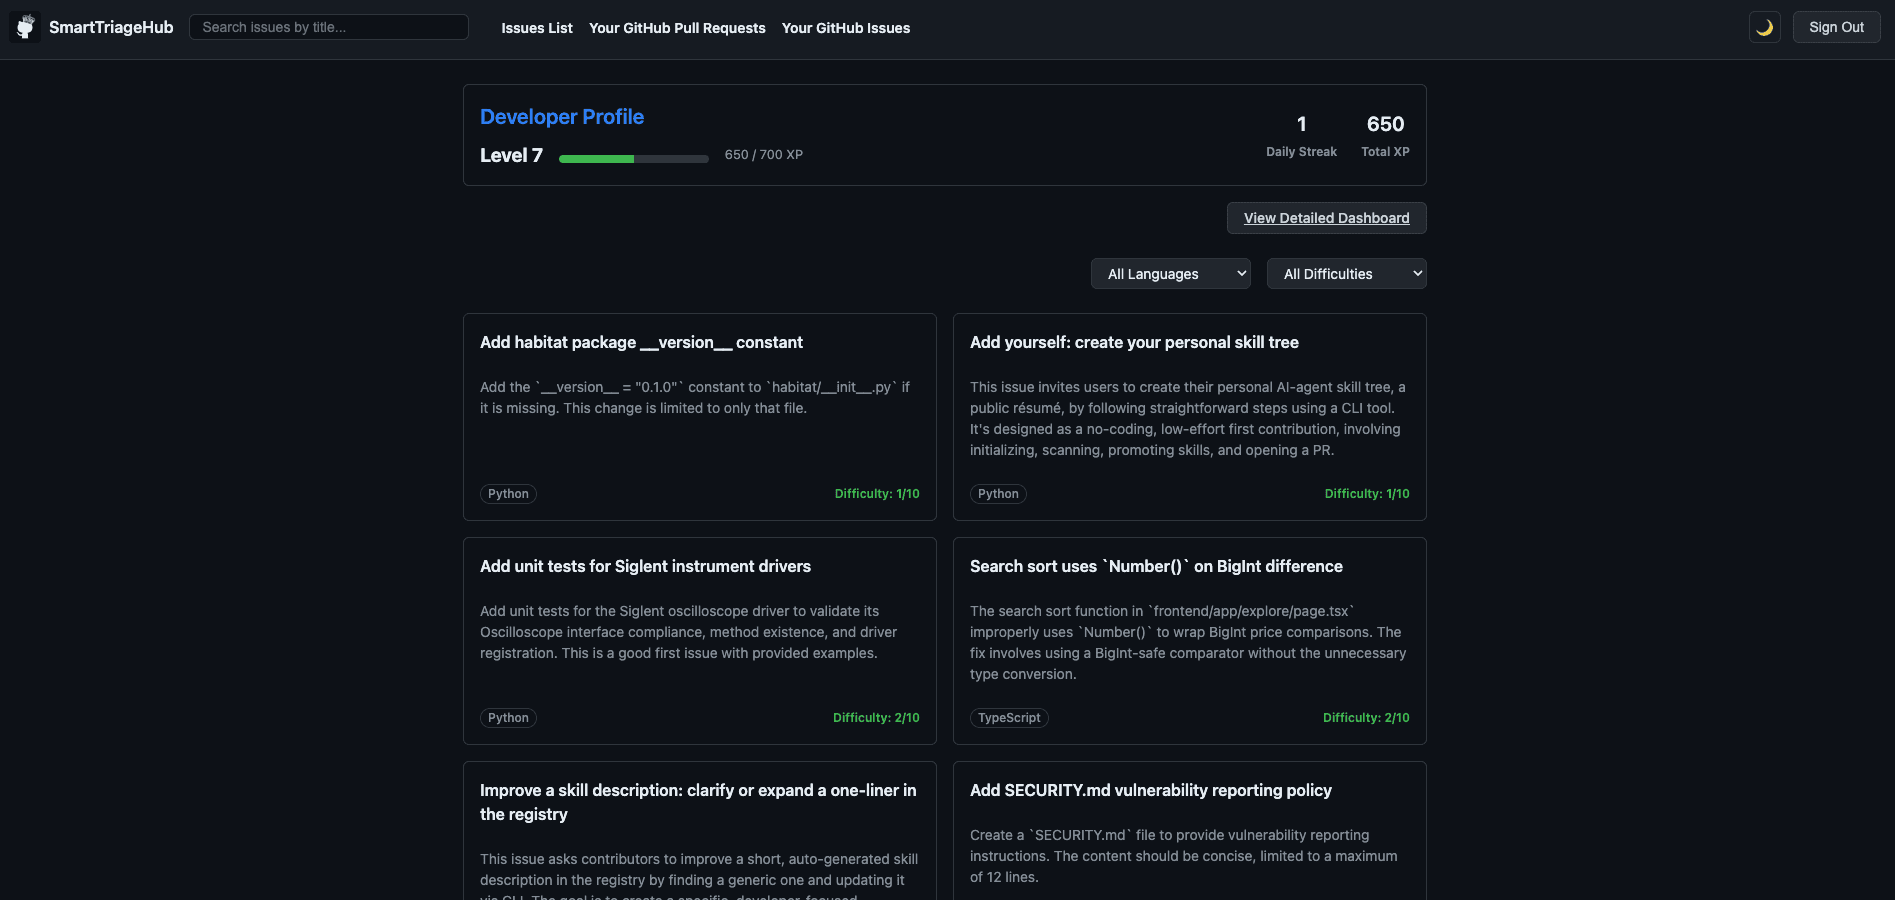The height and width of the screenshot is (900, 1895).
Task: Click the 650 Total XP counter
Action: [1385, 136]
